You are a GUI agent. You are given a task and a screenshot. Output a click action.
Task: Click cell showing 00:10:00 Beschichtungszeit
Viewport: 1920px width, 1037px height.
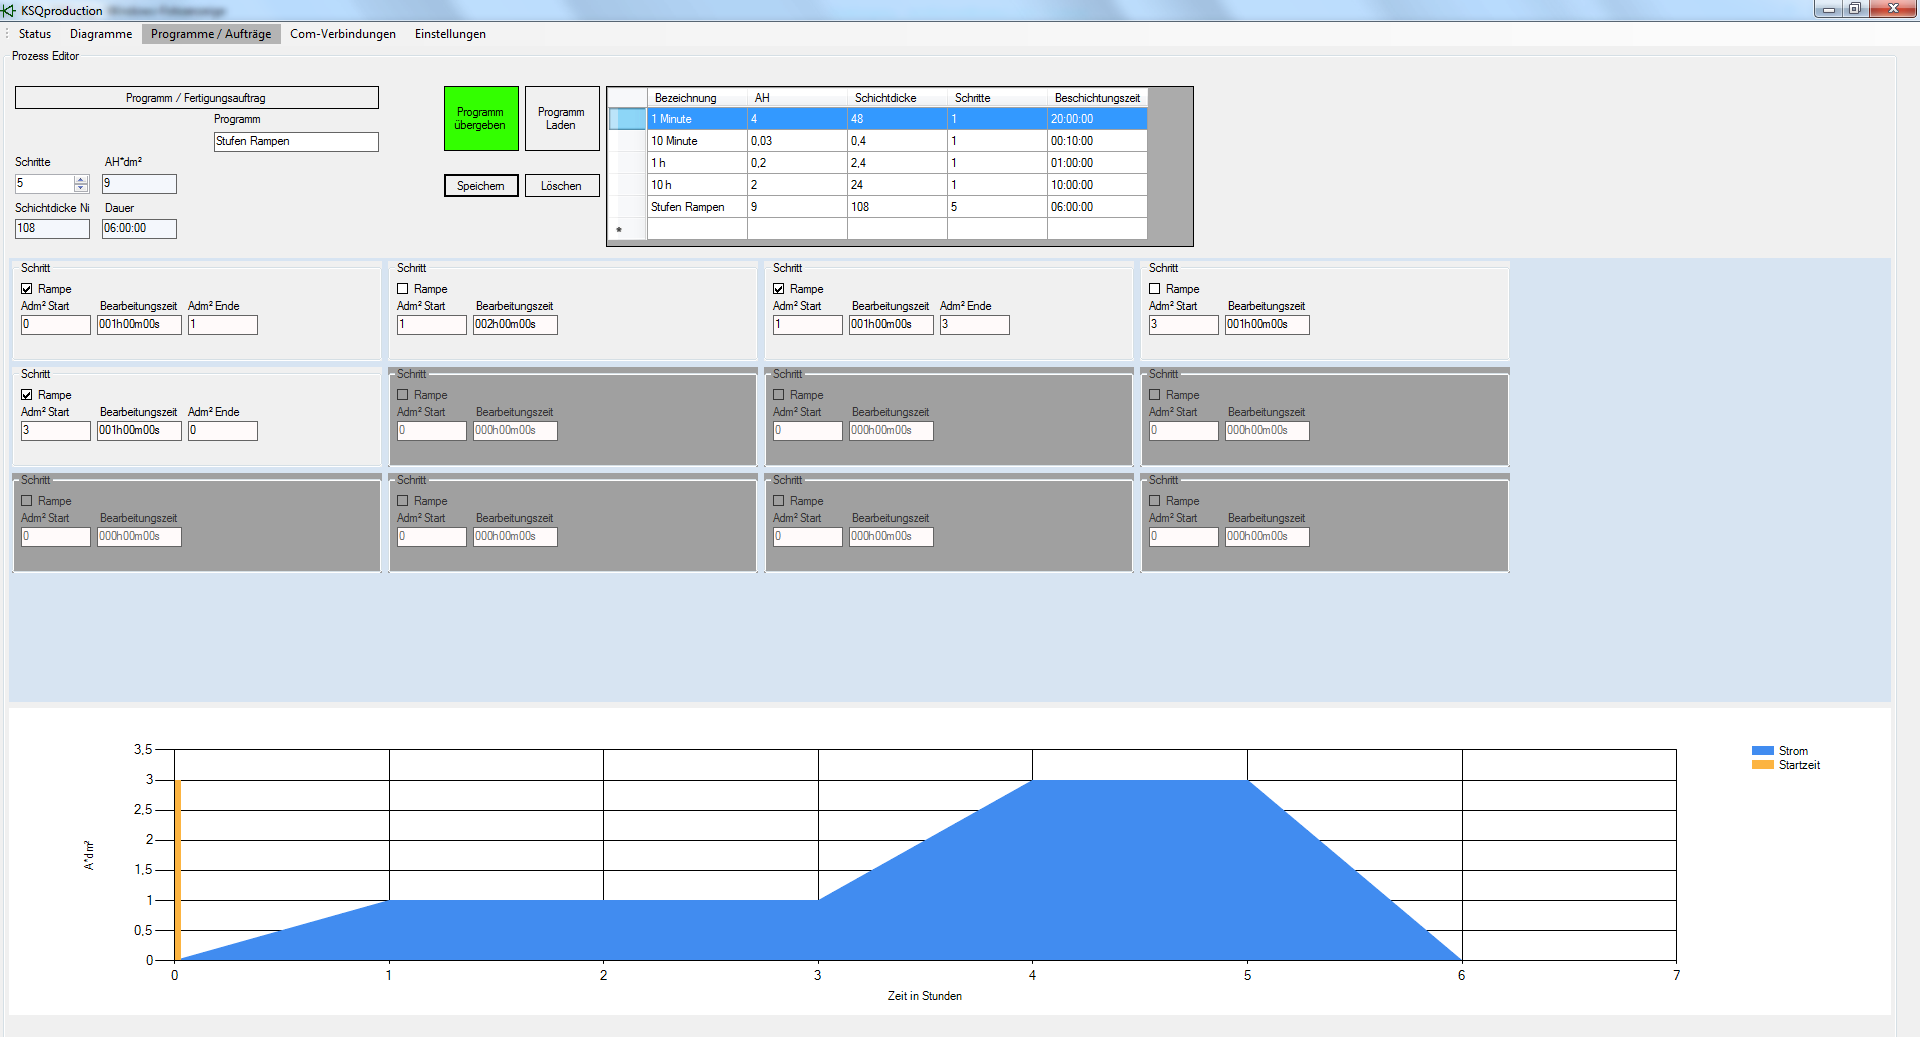tap(1097, 141)
